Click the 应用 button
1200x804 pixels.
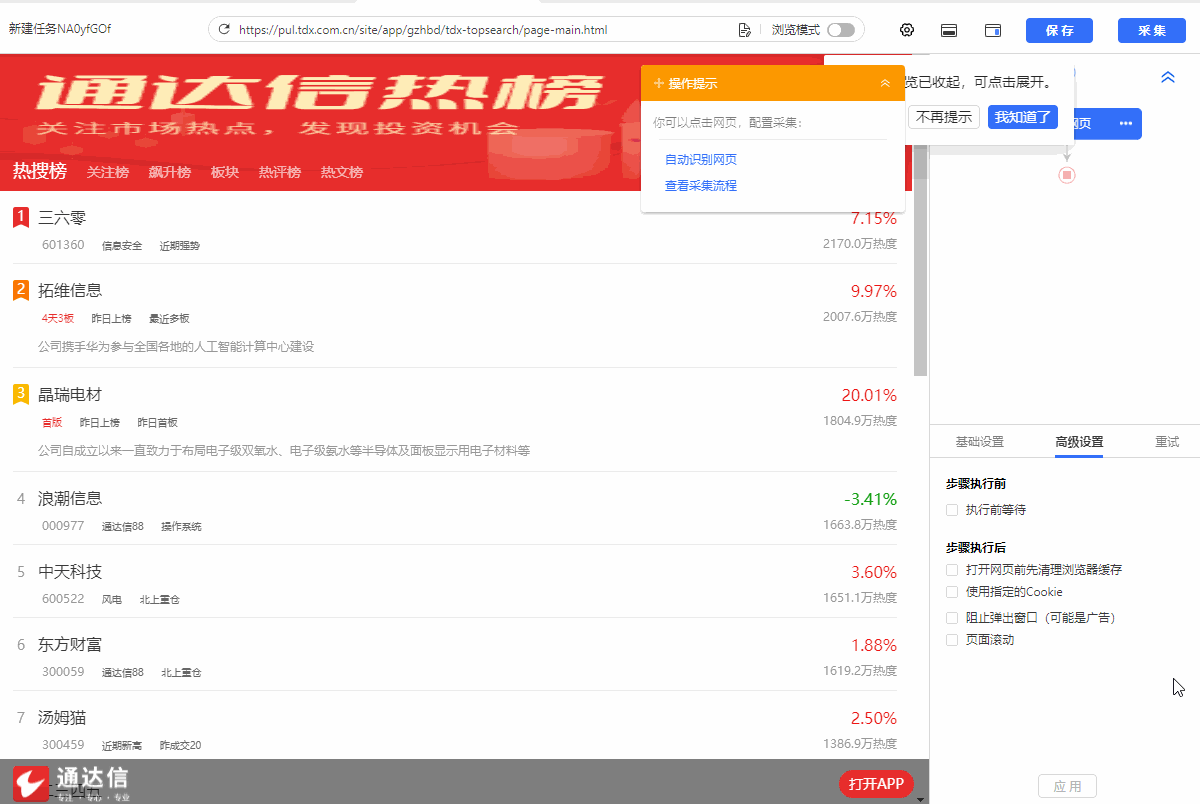coord(1067,786)
